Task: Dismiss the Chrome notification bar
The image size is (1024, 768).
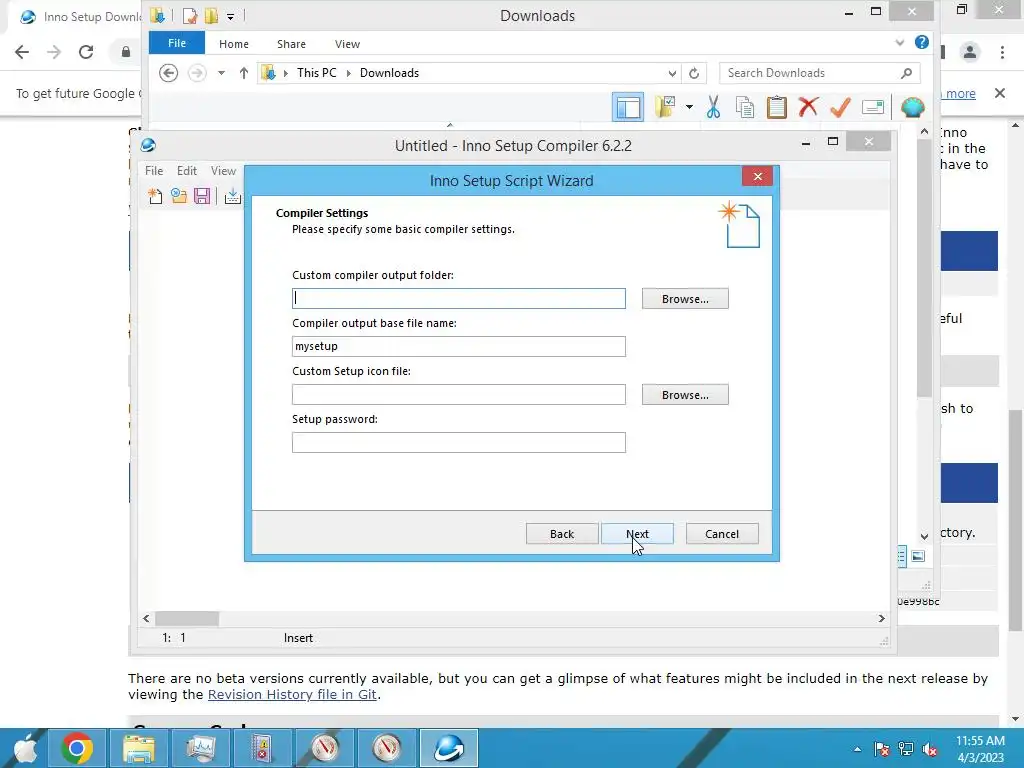Action: (x=1000, y=93)
